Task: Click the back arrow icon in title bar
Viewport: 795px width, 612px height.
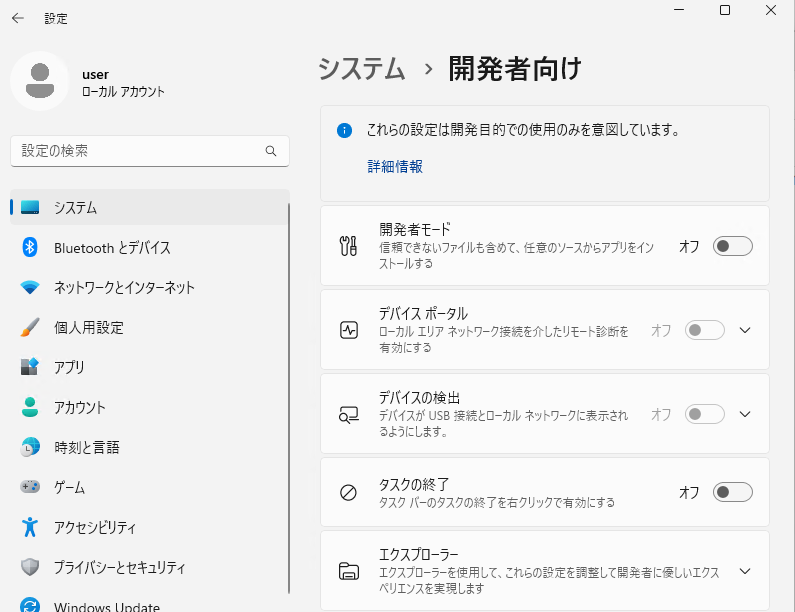Action: point(17,18)
